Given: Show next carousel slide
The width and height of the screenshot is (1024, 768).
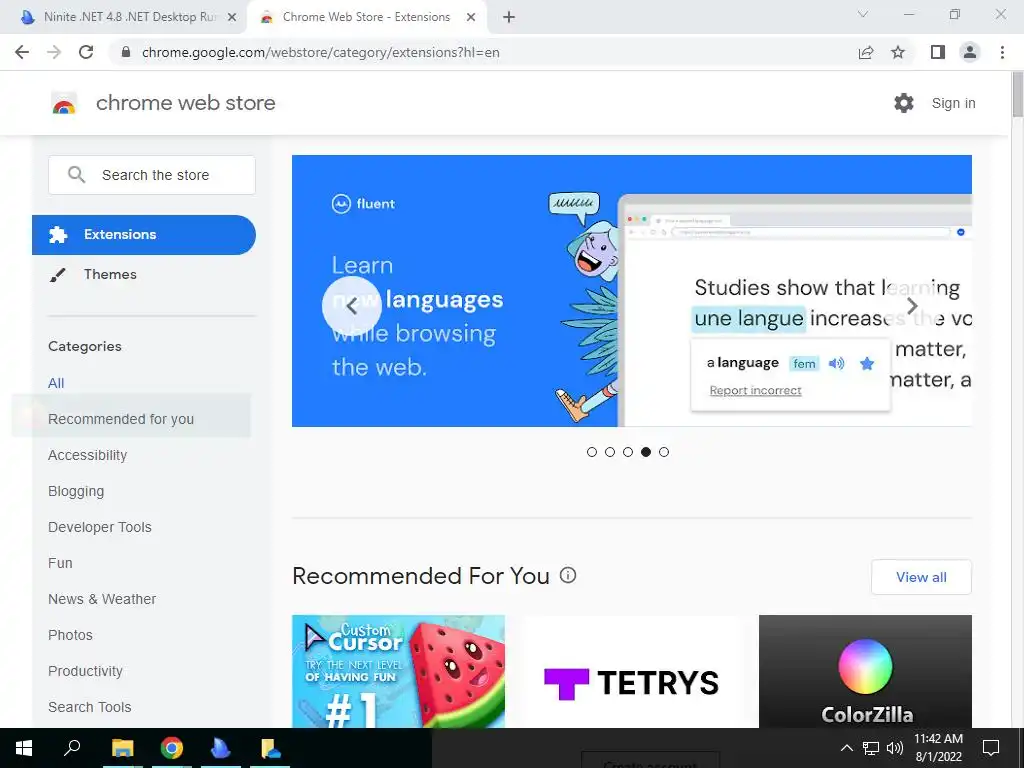Looking at the screenshot, I should [x=912, y=306].
